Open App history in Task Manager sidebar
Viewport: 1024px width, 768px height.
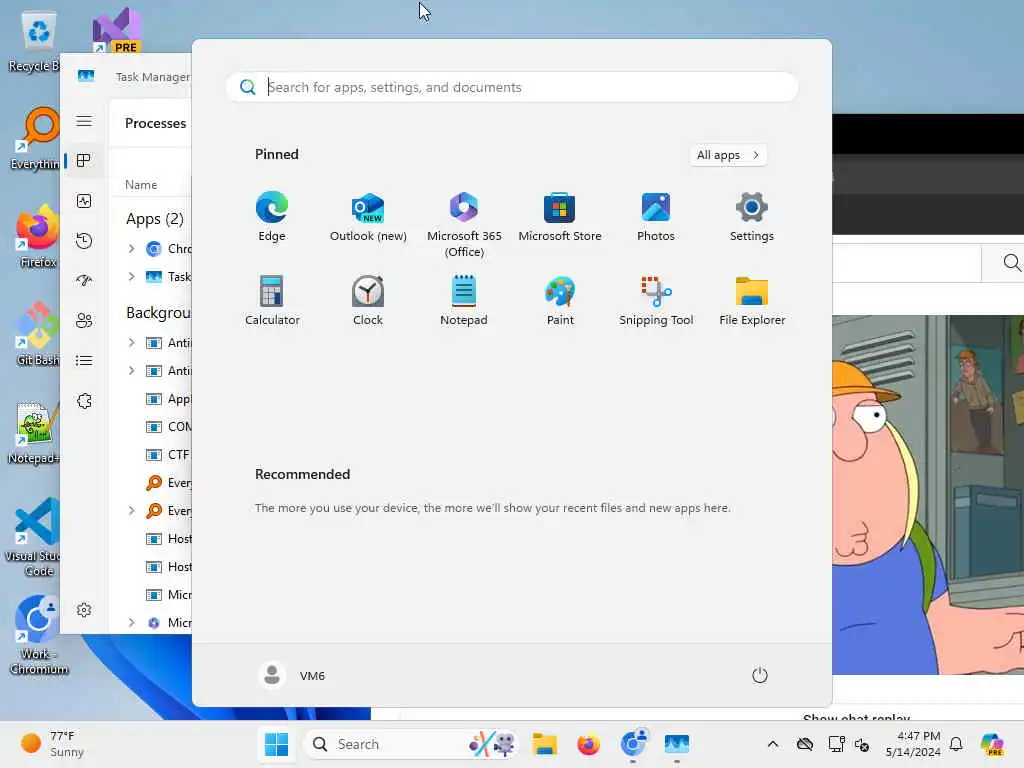[x=84, y=241]
